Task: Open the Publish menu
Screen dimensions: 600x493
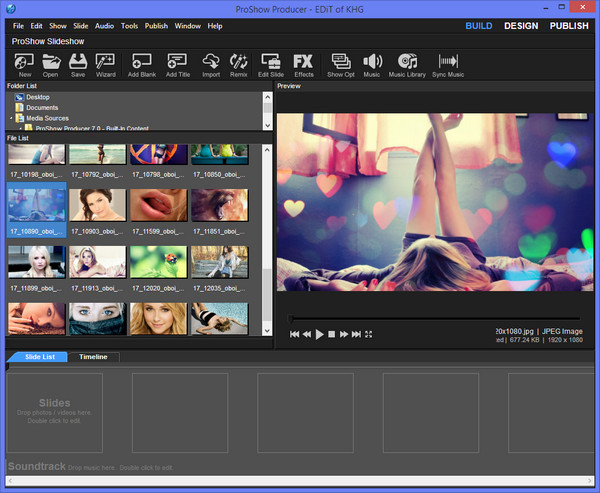Action: [156, 25]
